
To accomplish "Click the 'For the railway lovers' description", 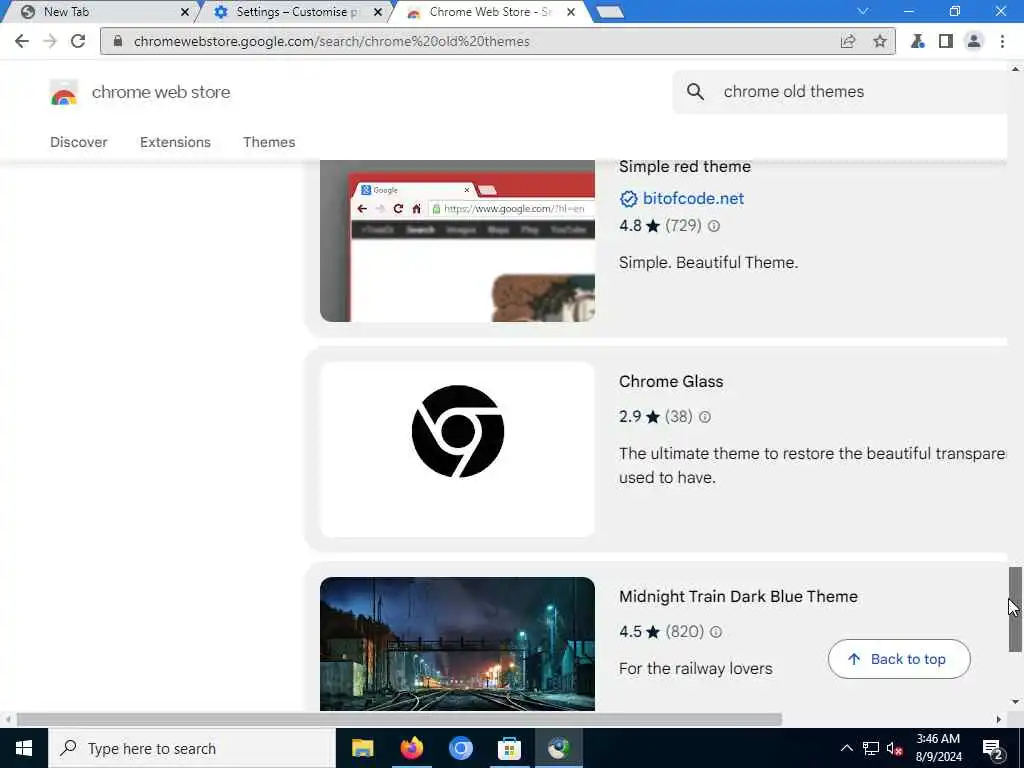I will [x=696, y=669].
